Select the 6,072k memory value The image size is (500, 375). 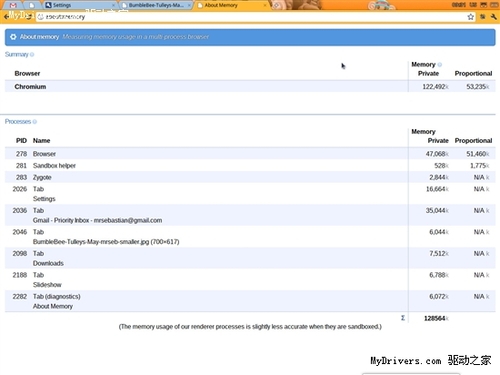[x=439, y=296]
